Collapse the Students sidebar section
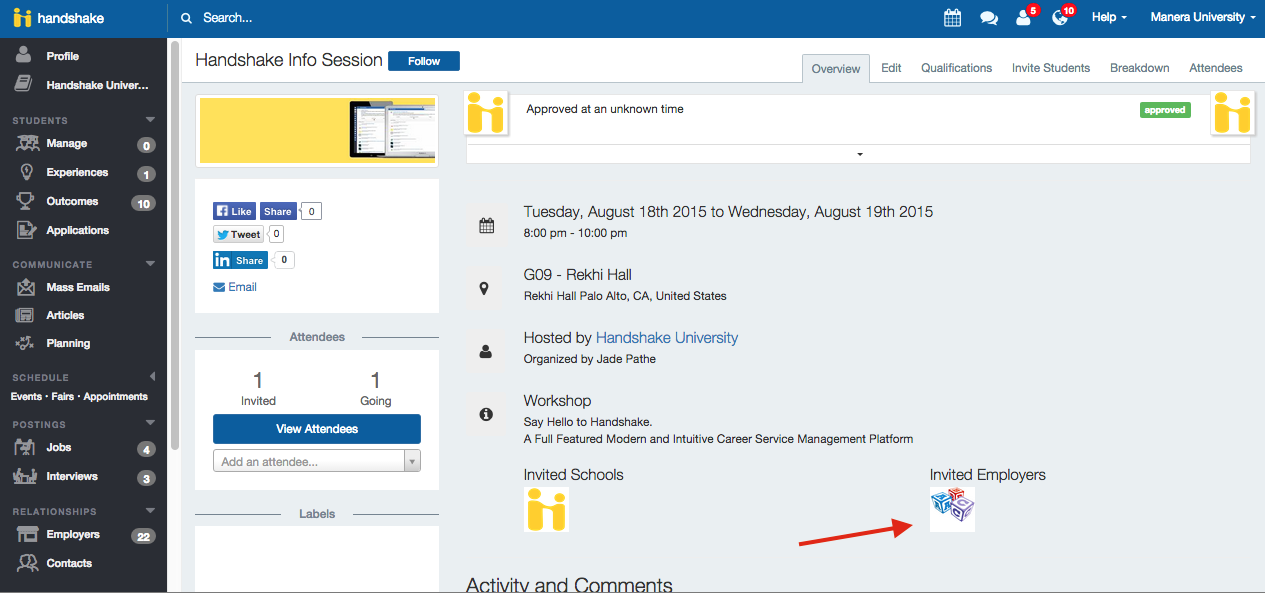Screen dimensions: 1265x593 coord(150,120)
